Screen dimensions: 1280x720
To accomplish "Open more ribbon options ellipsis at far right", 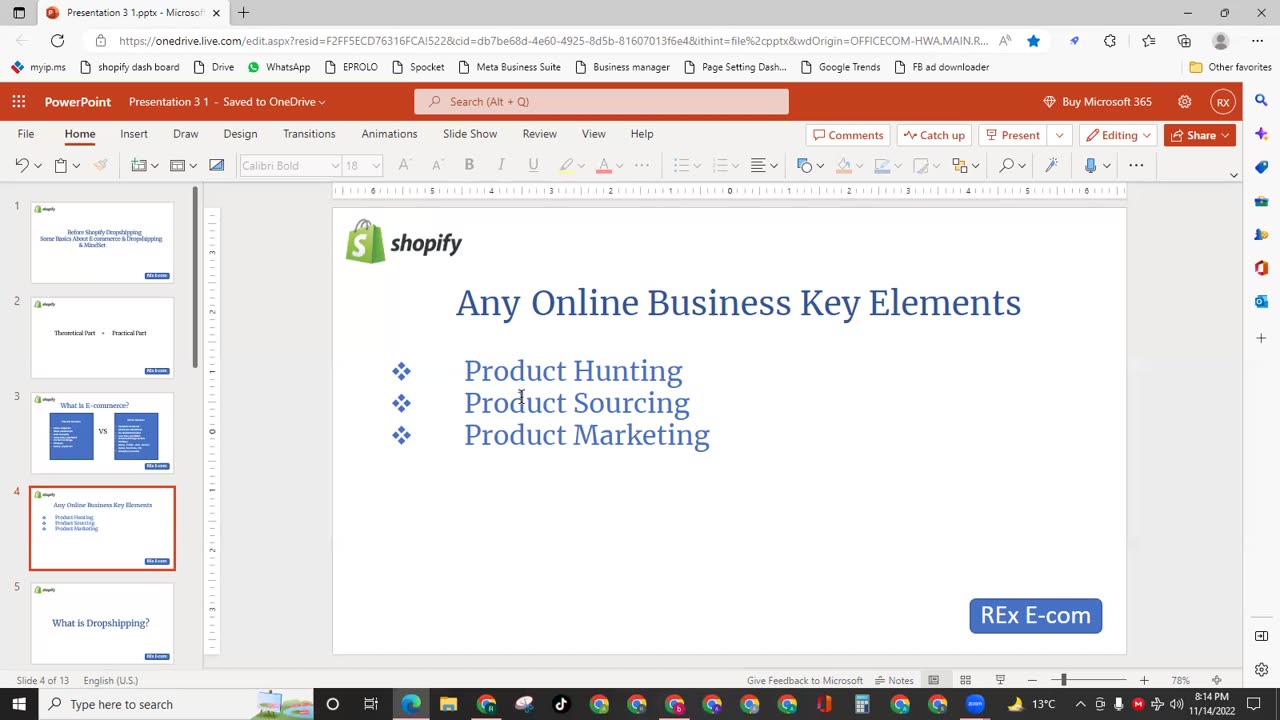I will coord(1136,165).
